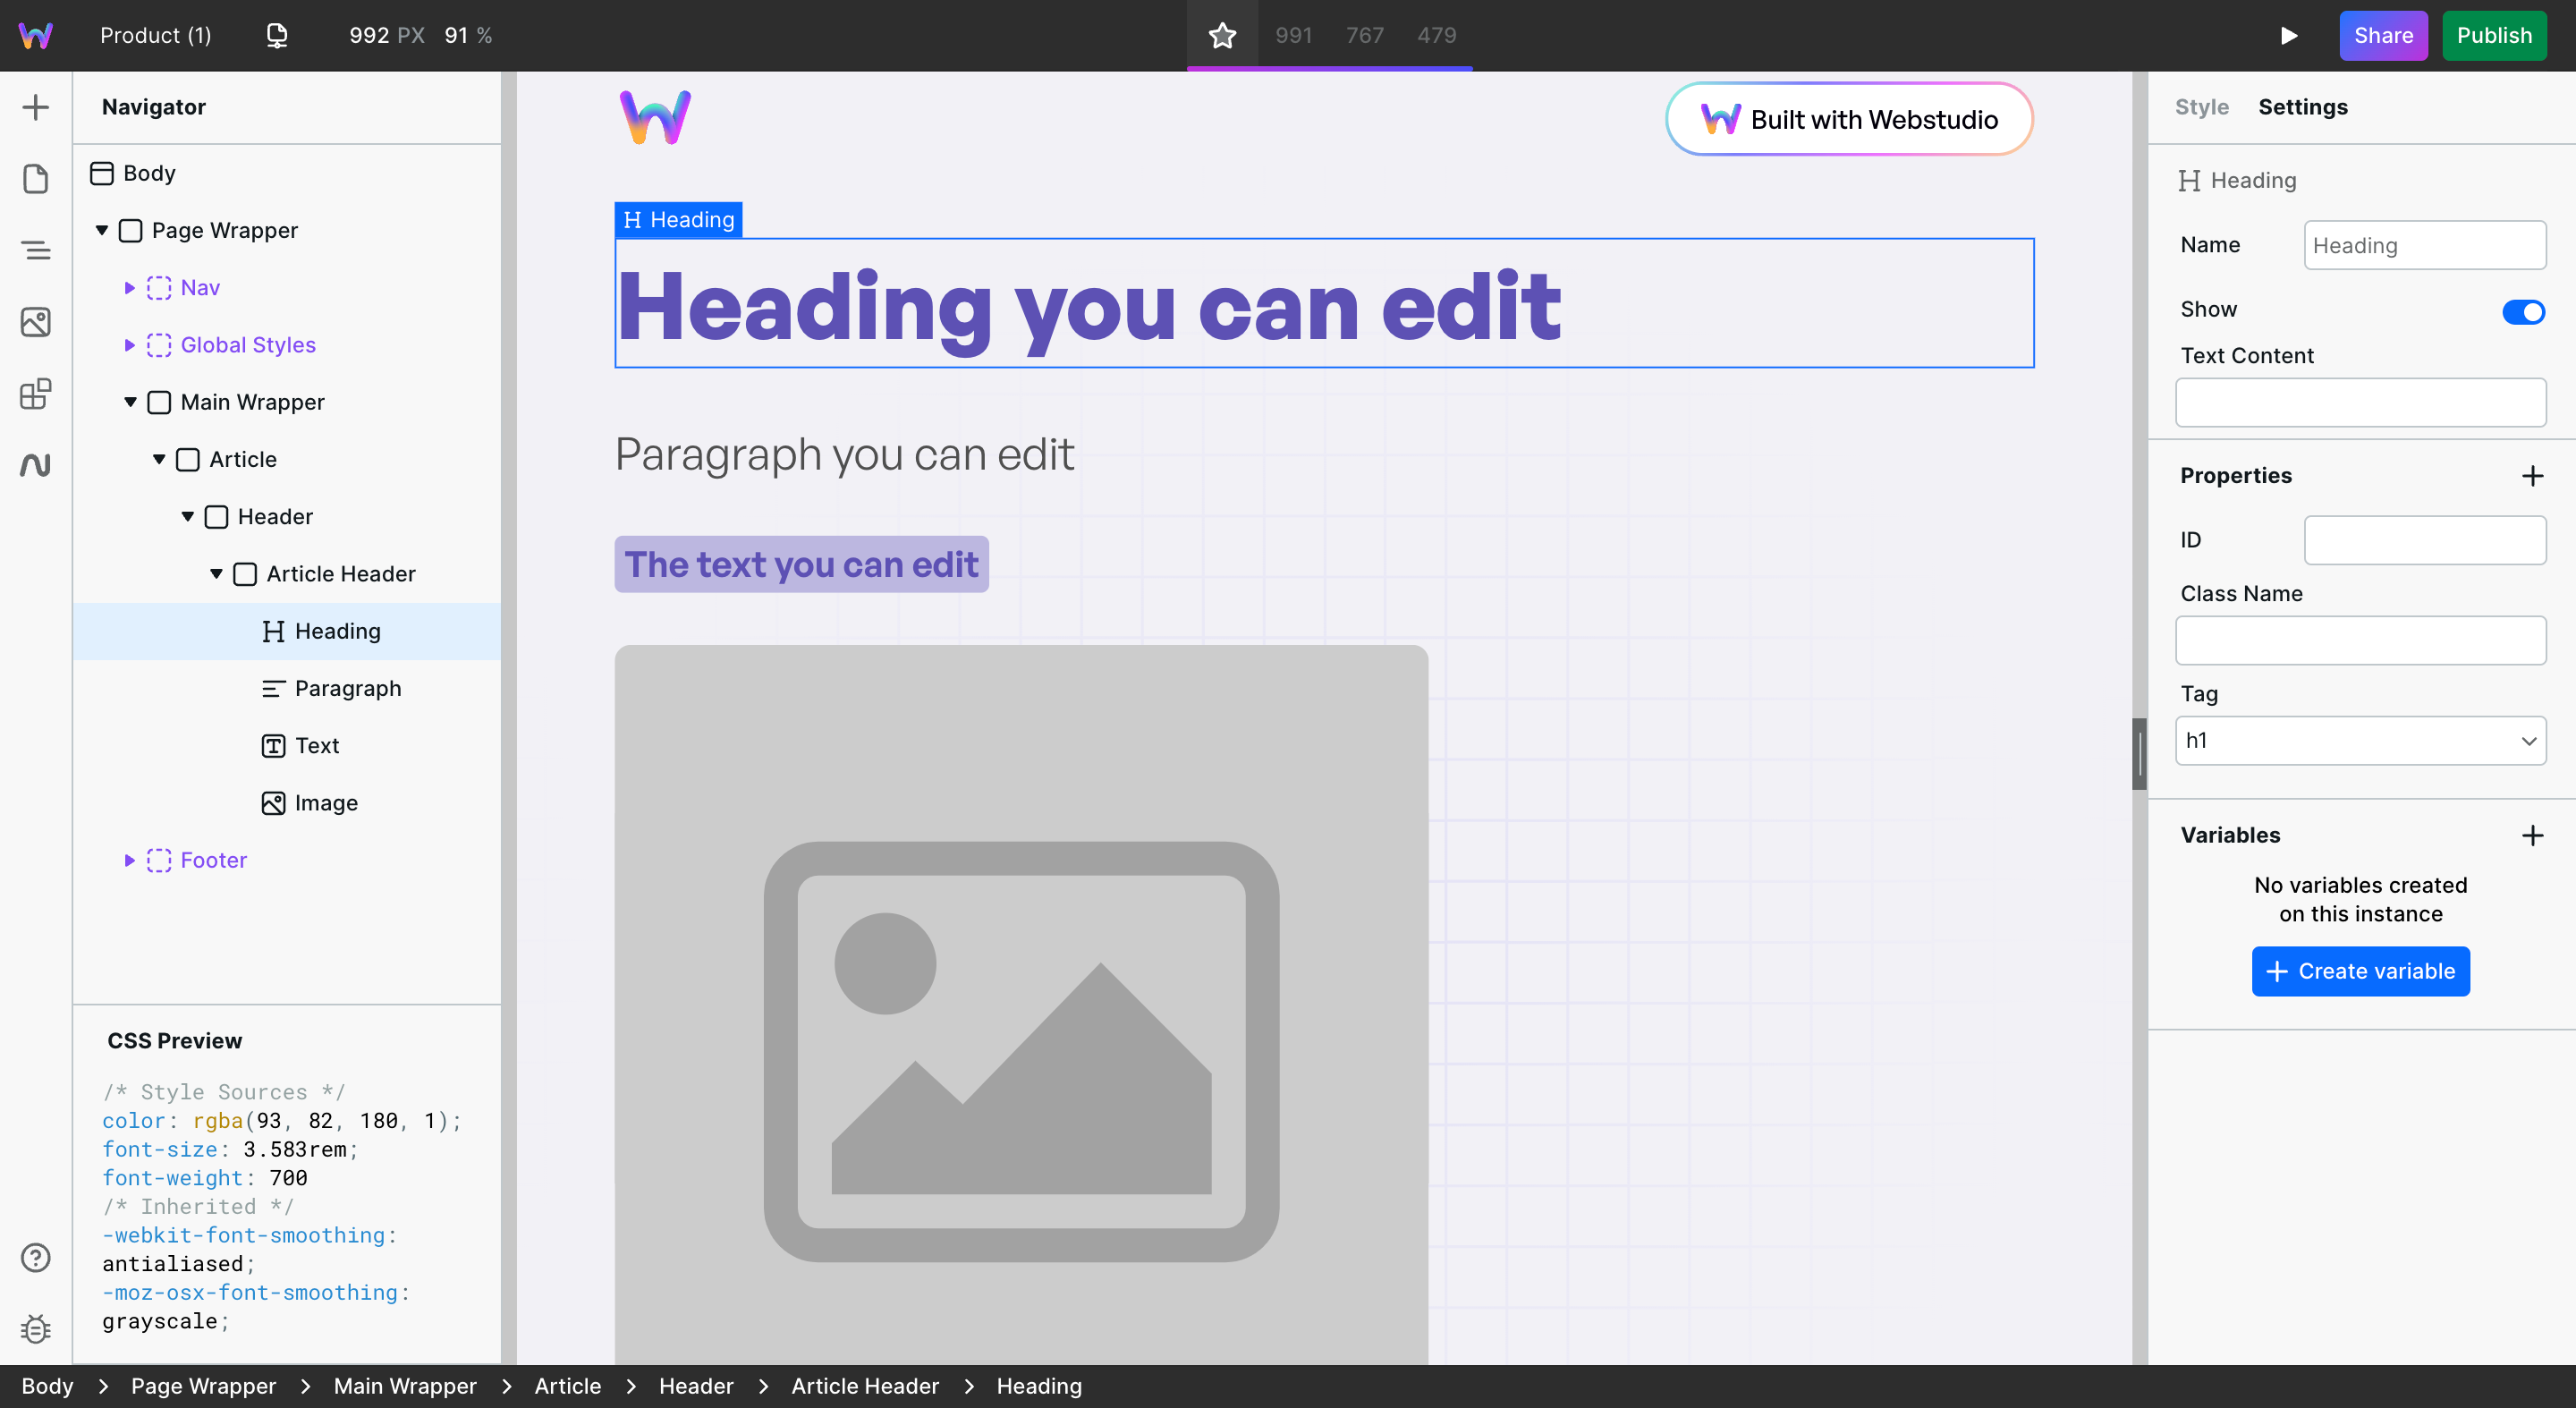Open the Navigator panel
The height and width of the screenshot is (1408, 2576).
coord(36,250)
